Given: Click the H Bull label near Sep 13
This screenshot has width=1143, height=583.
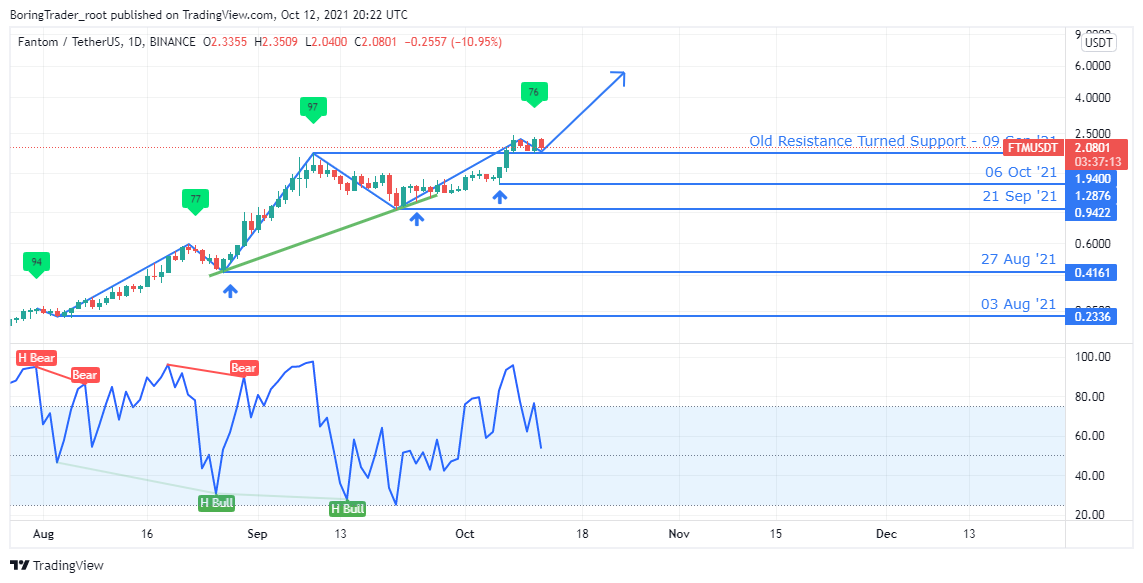Looking at the screenshot, I should (348, 509).
